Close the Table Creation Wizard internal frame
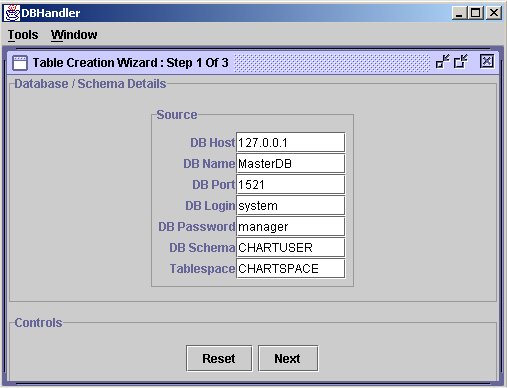507x388 pixels. coord(487,61)
